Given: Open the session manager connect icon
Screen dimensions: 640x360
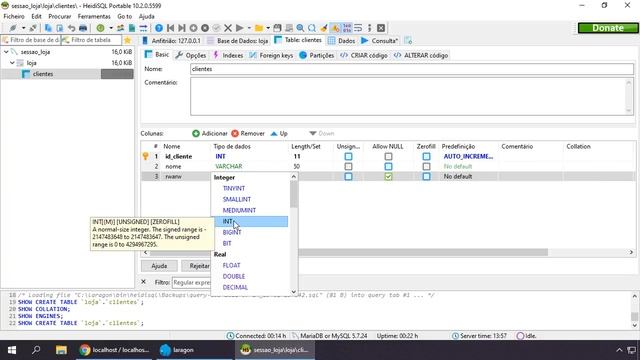Looking at the screenshot, I should point(13,28).
